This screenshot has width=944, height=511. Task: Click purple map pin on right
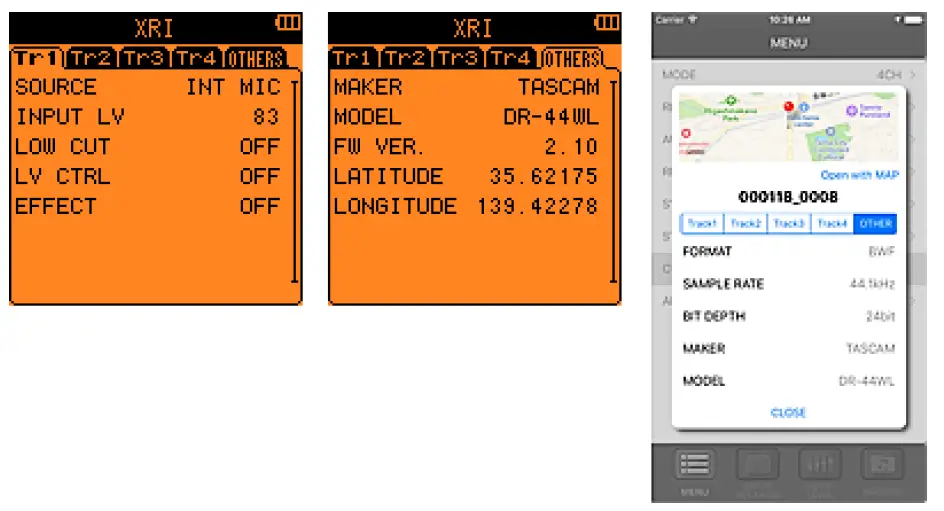point(851,110)
